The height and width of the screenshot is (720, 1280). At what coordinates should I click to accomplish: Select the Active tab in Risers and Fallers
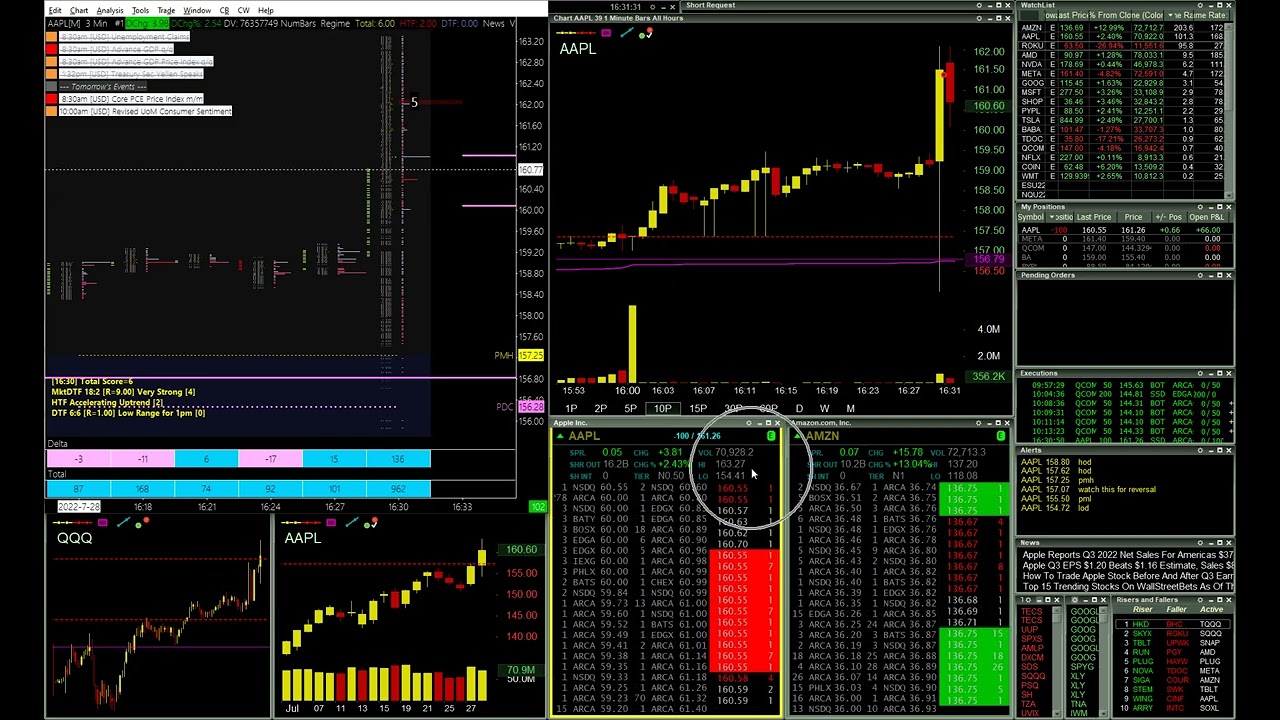[1211, 610]
